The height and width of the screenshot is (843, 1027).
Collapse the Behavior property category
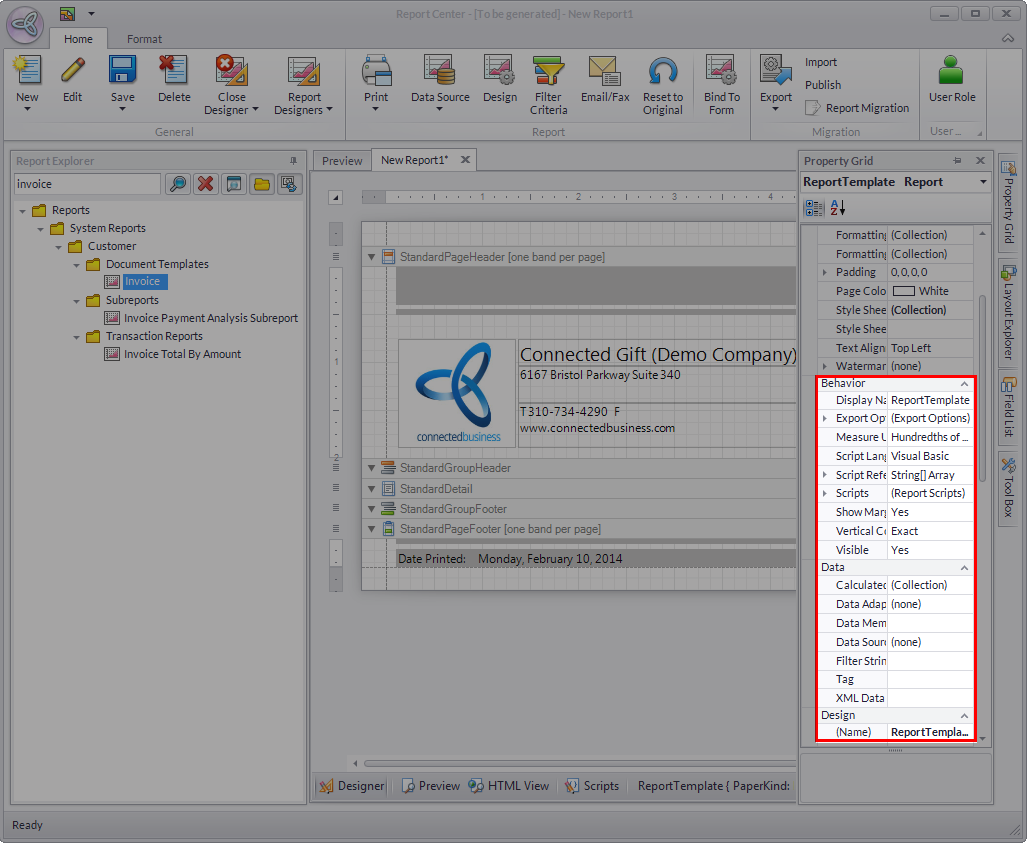[965, 384]
